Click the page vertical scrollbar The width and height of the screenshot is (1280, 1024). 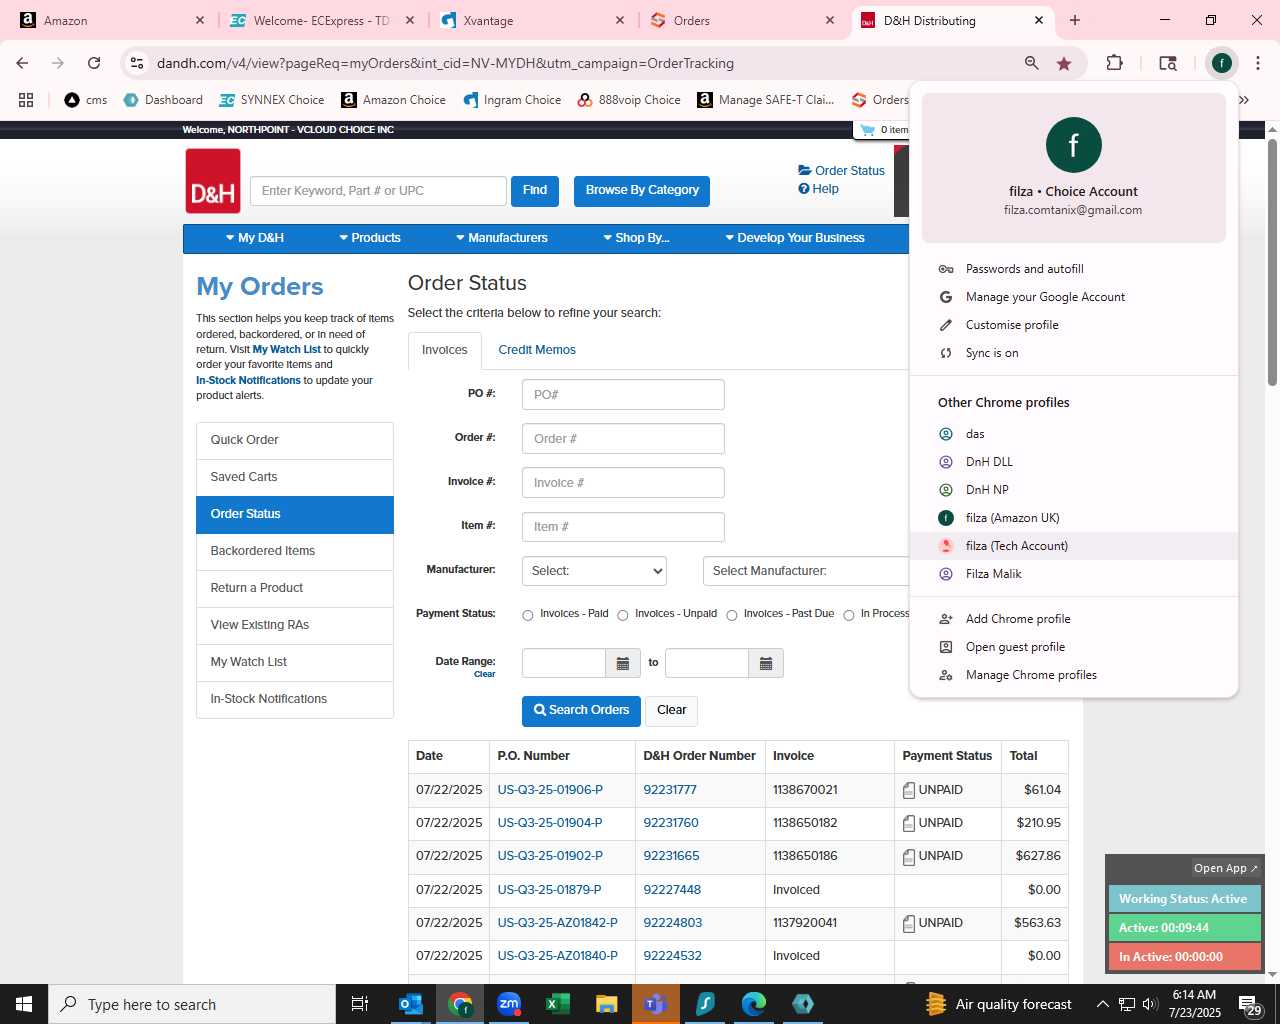point(1272,262)
